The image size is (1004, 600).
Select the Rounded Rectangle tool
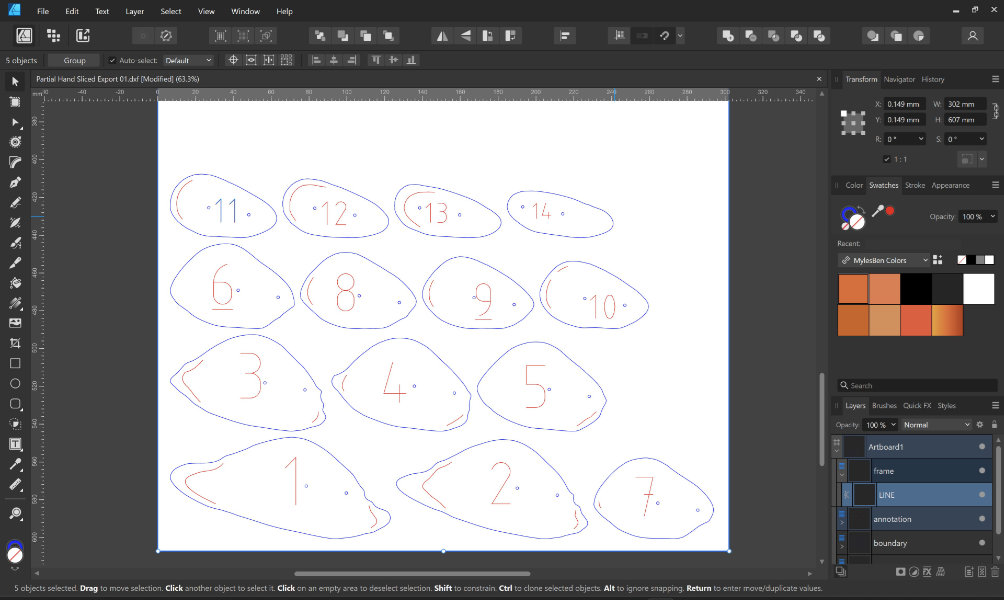coord(15,403)
